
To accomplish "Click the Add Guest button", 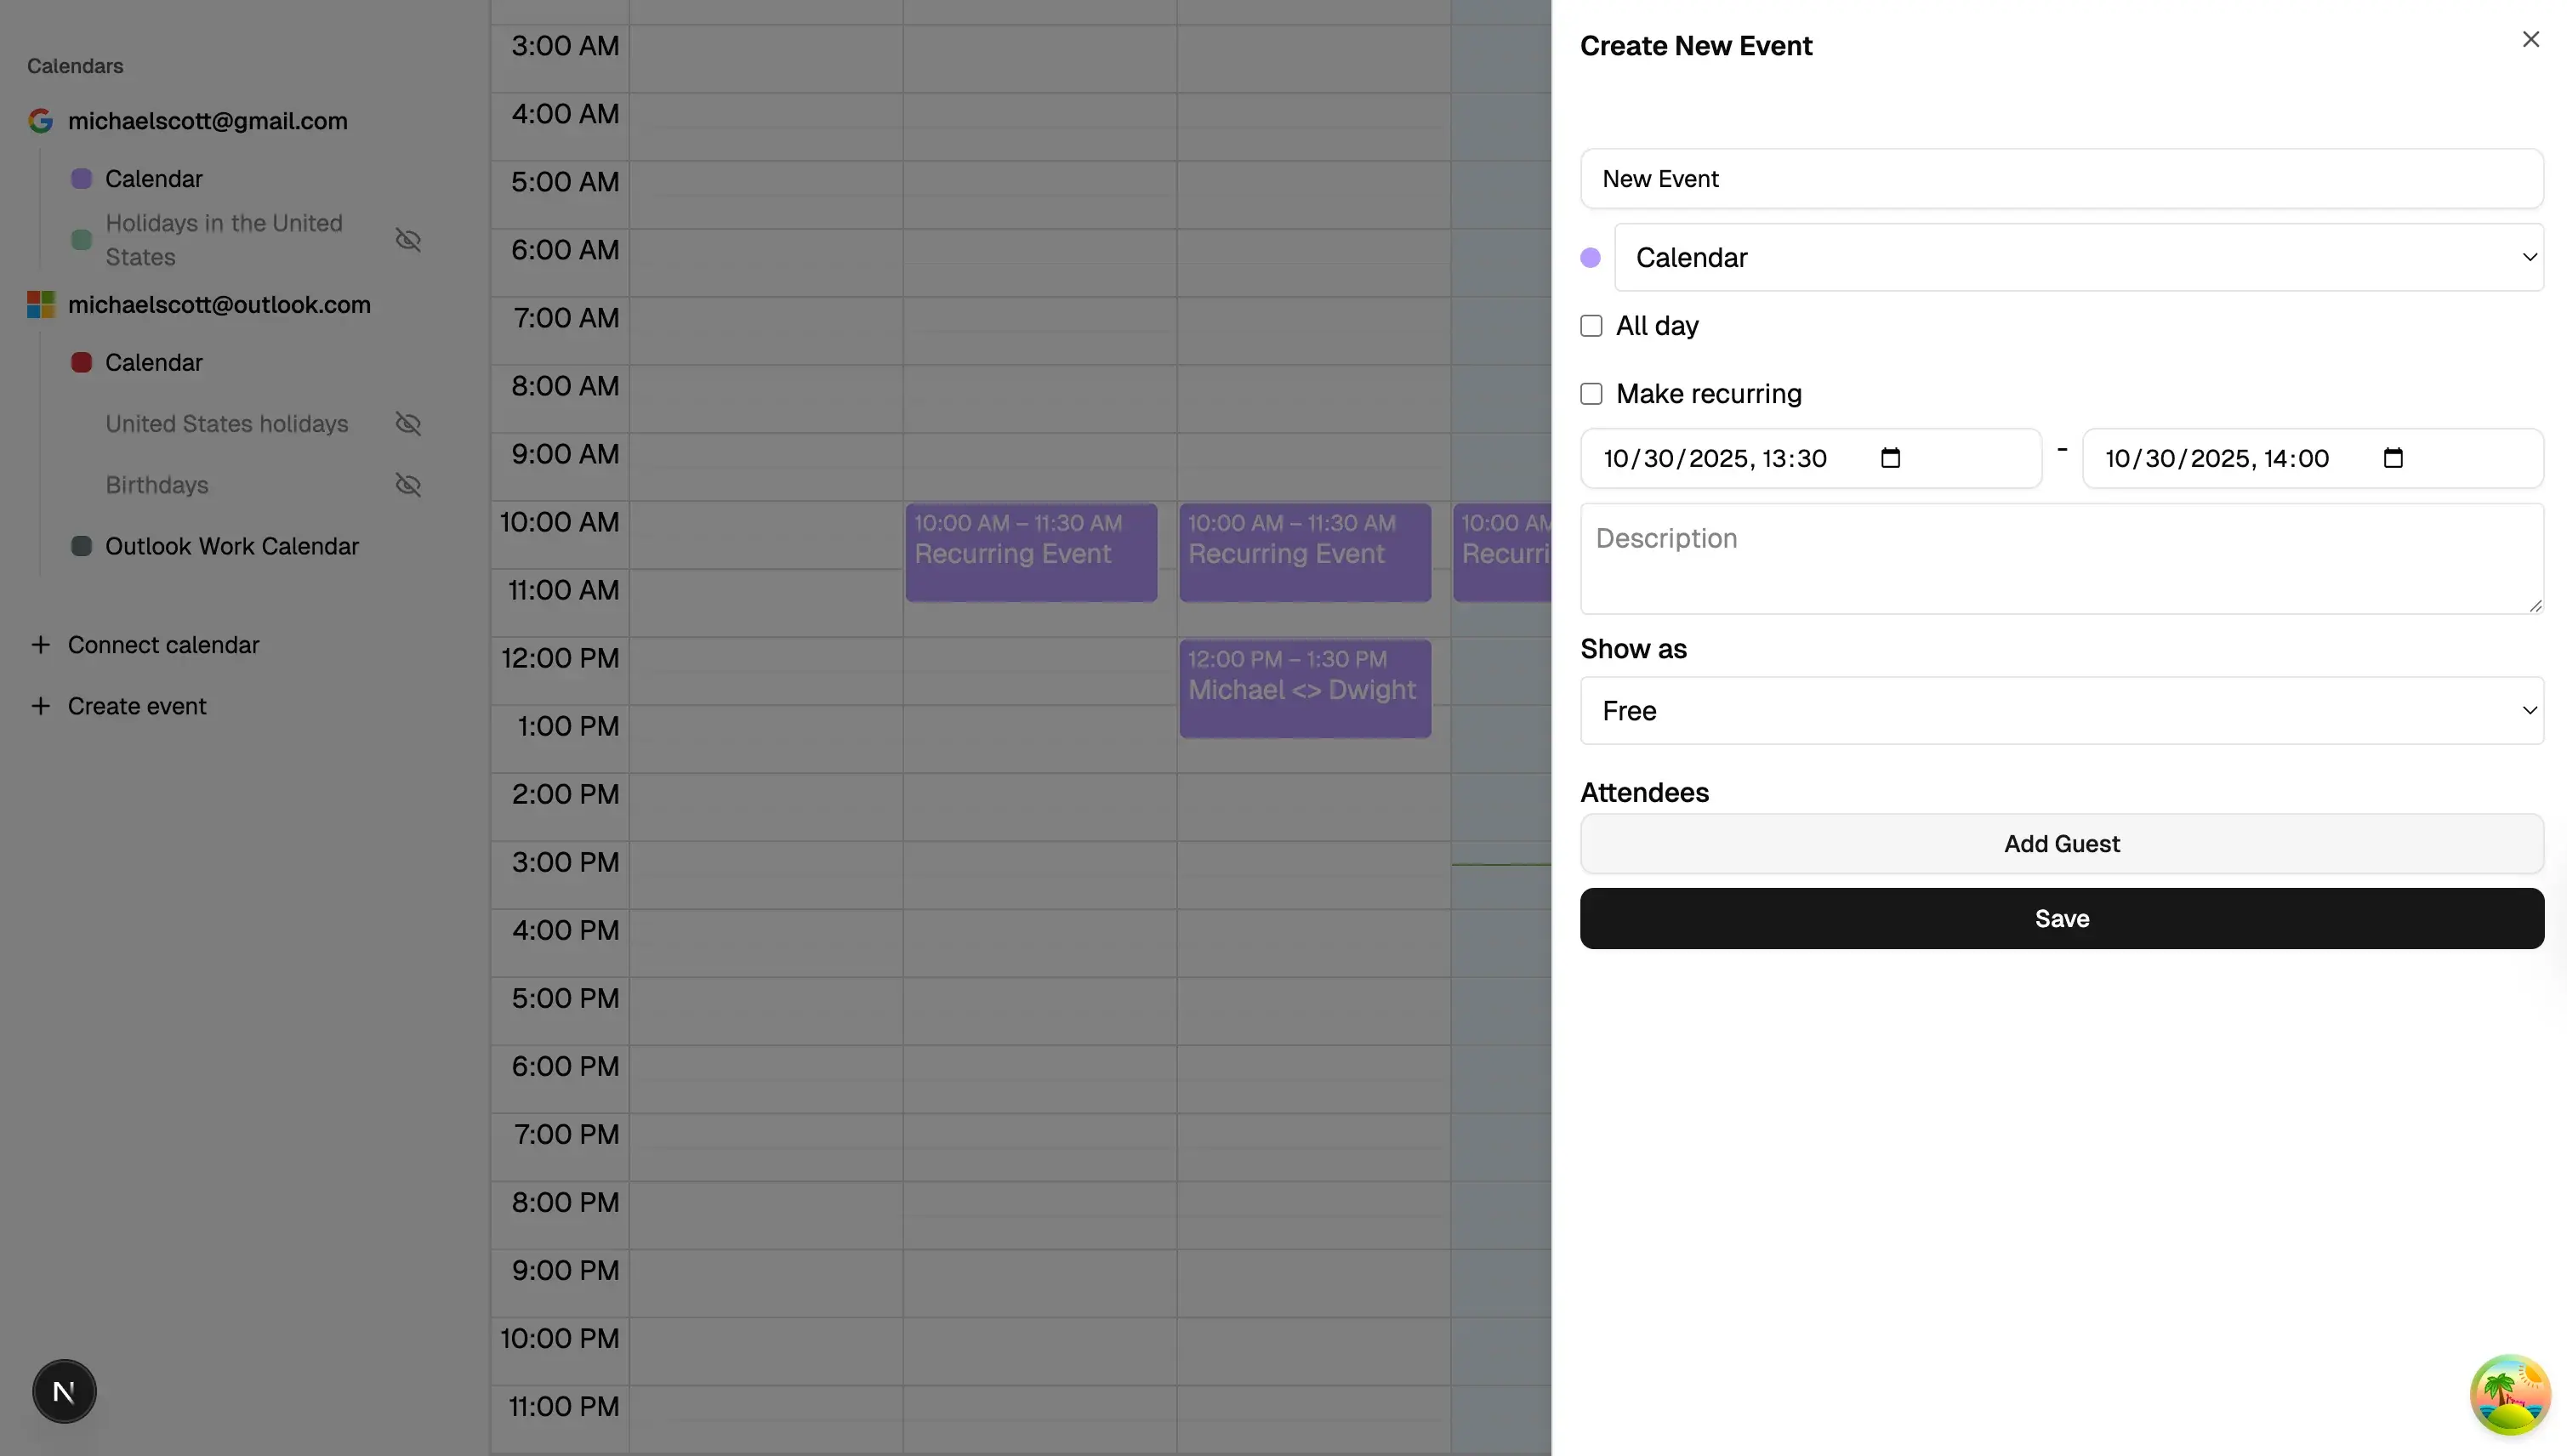I will [x=2061, y=843].
